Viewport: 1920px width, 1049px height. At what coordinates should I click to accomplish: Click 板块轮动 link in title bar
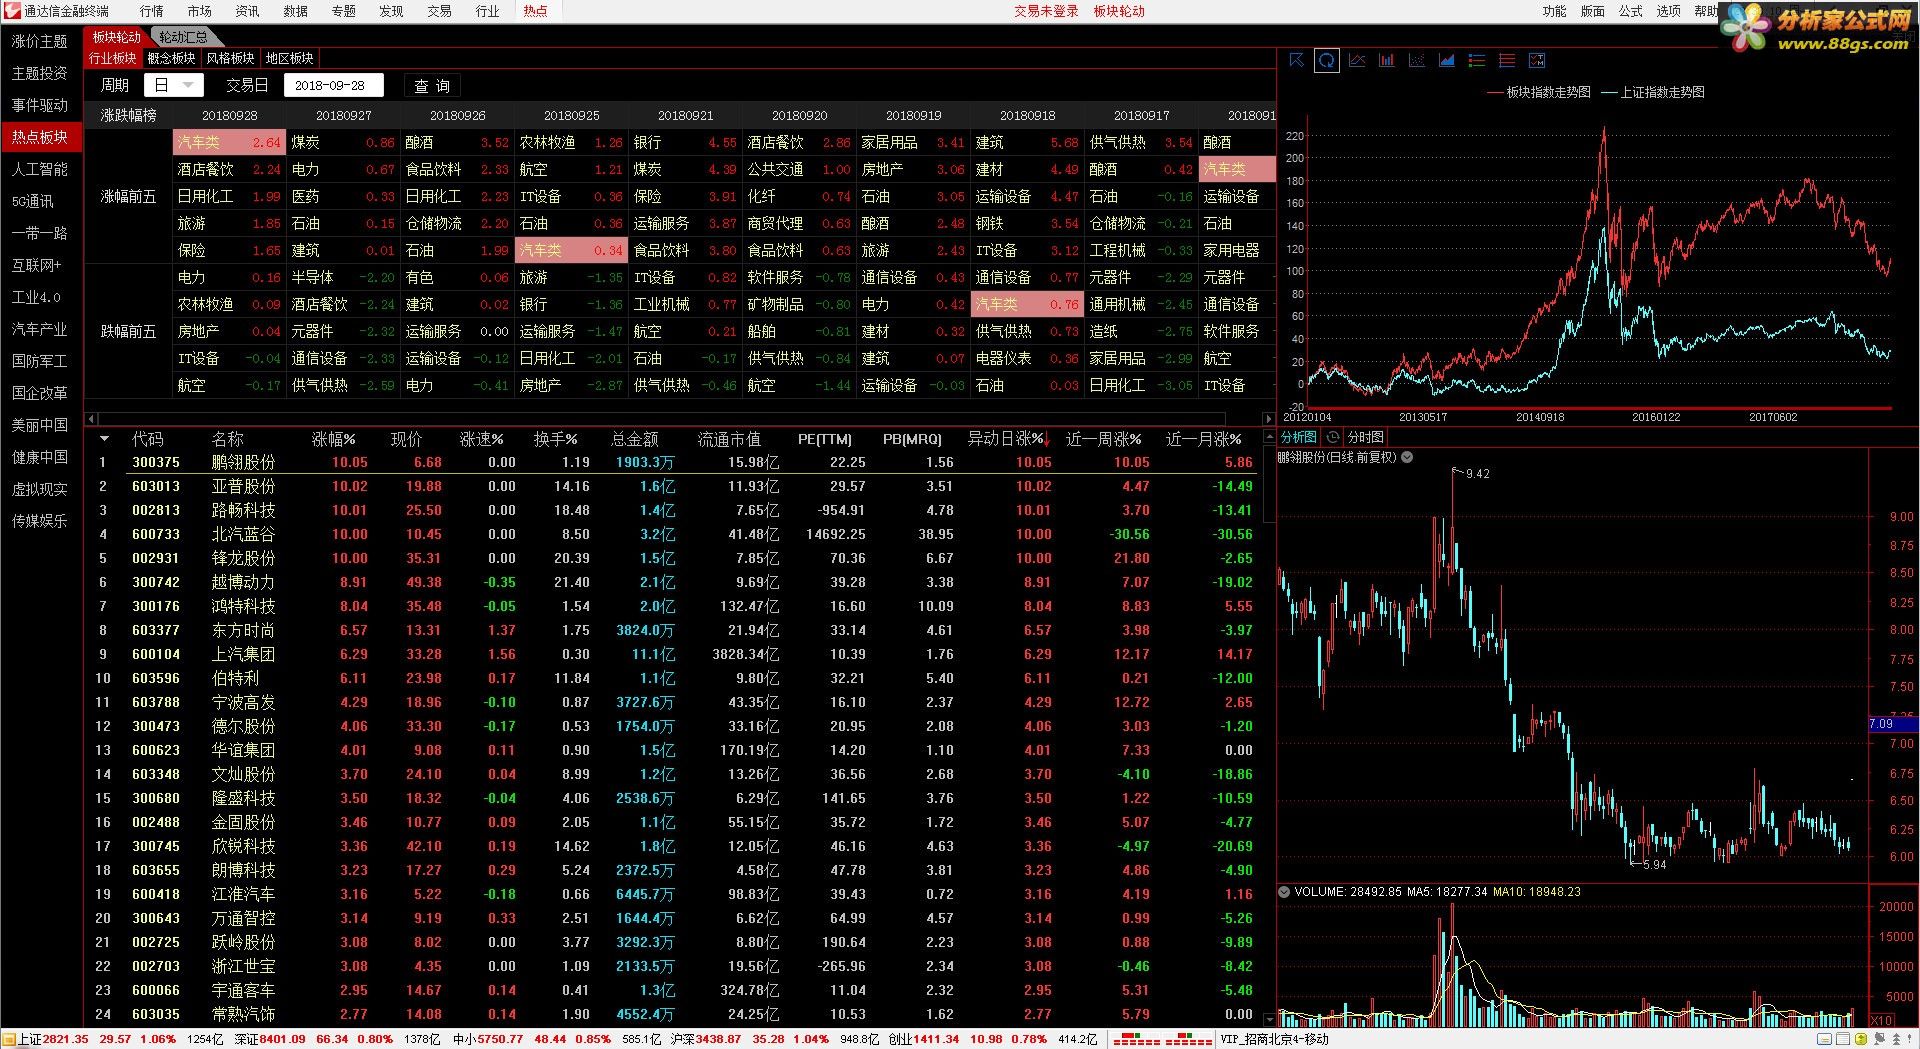pyautogui.click(x=1119, y=11)
